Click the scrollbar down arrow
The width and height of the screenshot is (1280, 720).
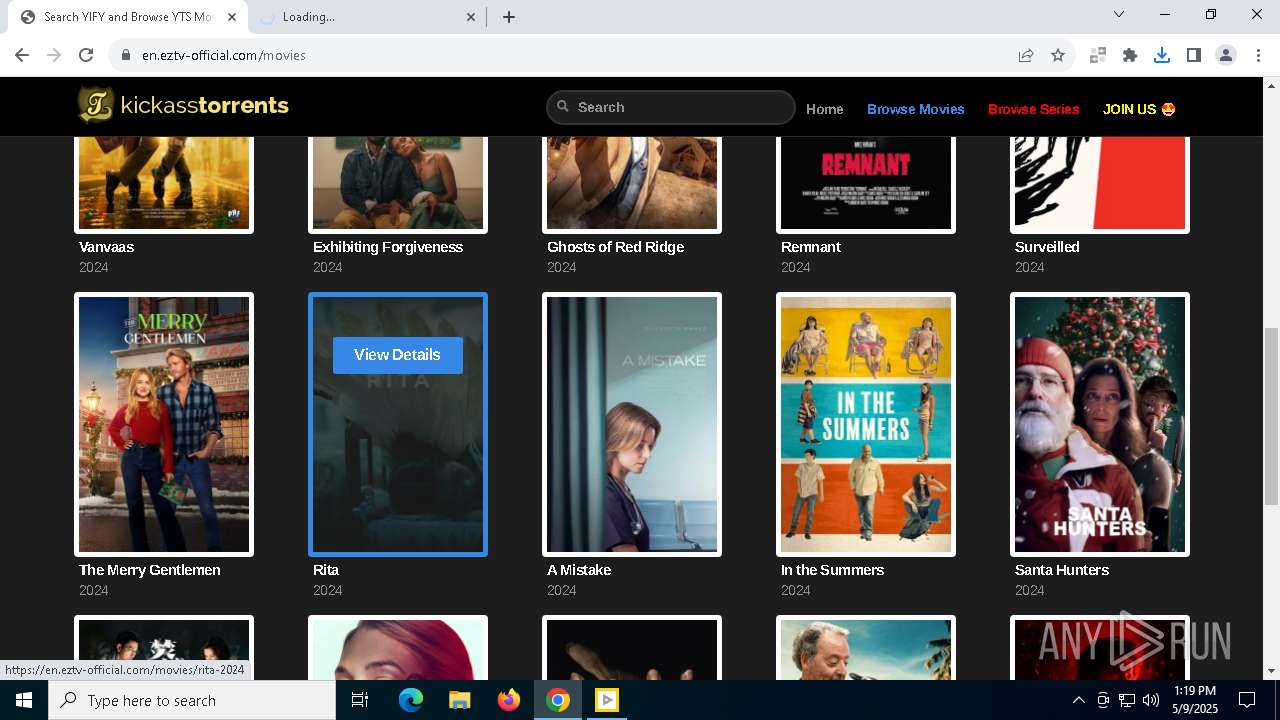click(x=1271, y=671)
